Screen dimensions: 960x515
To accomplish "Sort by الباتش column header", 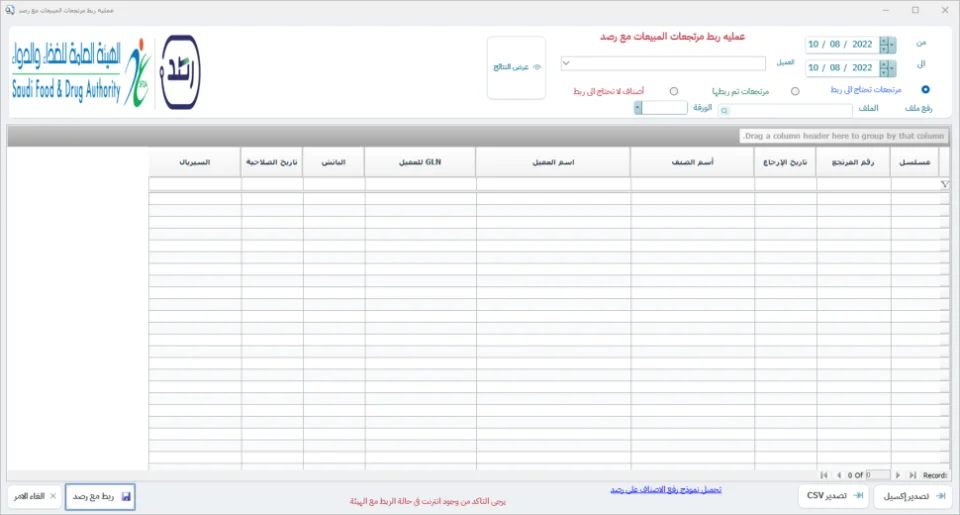I will pos(333,162).
